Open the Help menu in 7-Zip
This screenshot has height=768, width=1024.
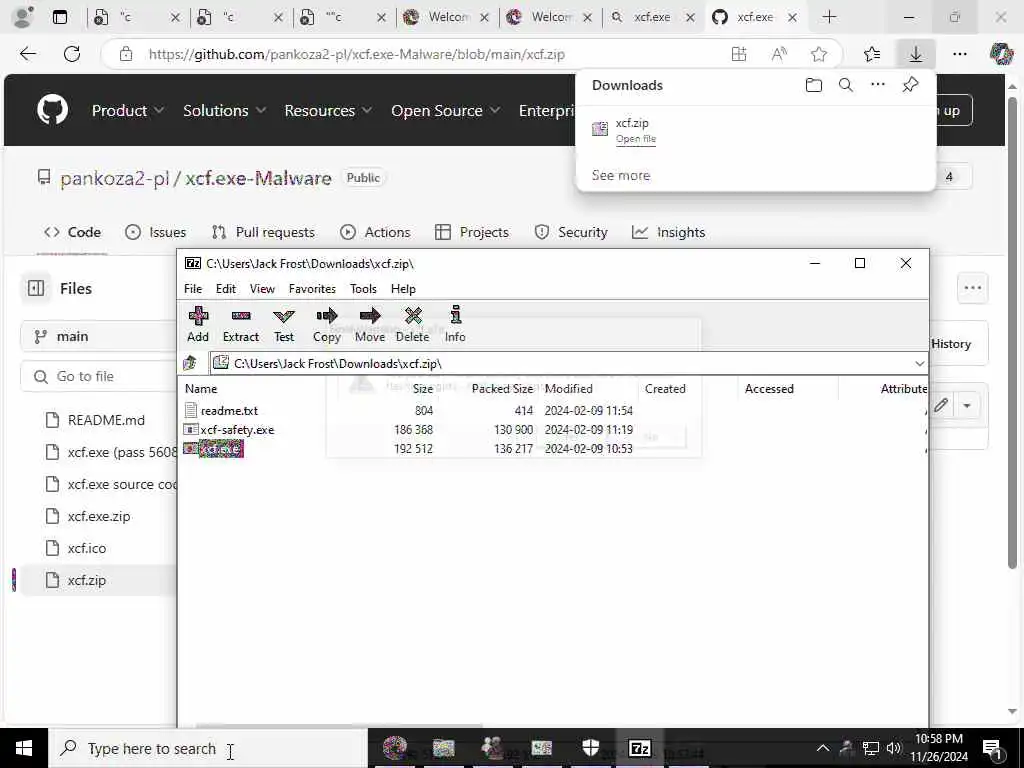(403, 289)
